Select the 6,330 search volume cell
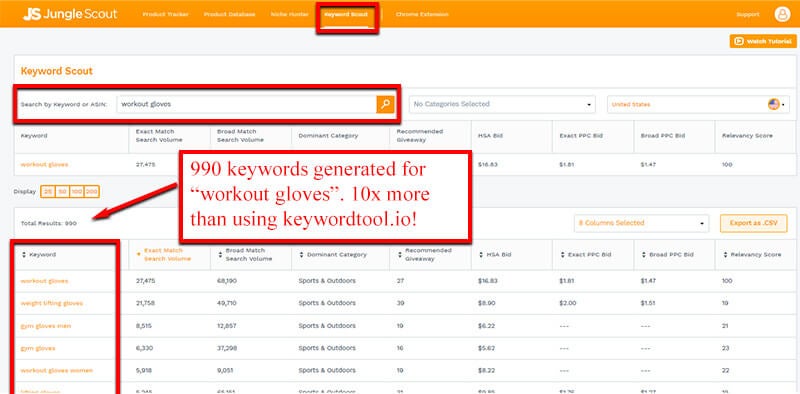Screen dimensions: 800x394 coord(144,348)
